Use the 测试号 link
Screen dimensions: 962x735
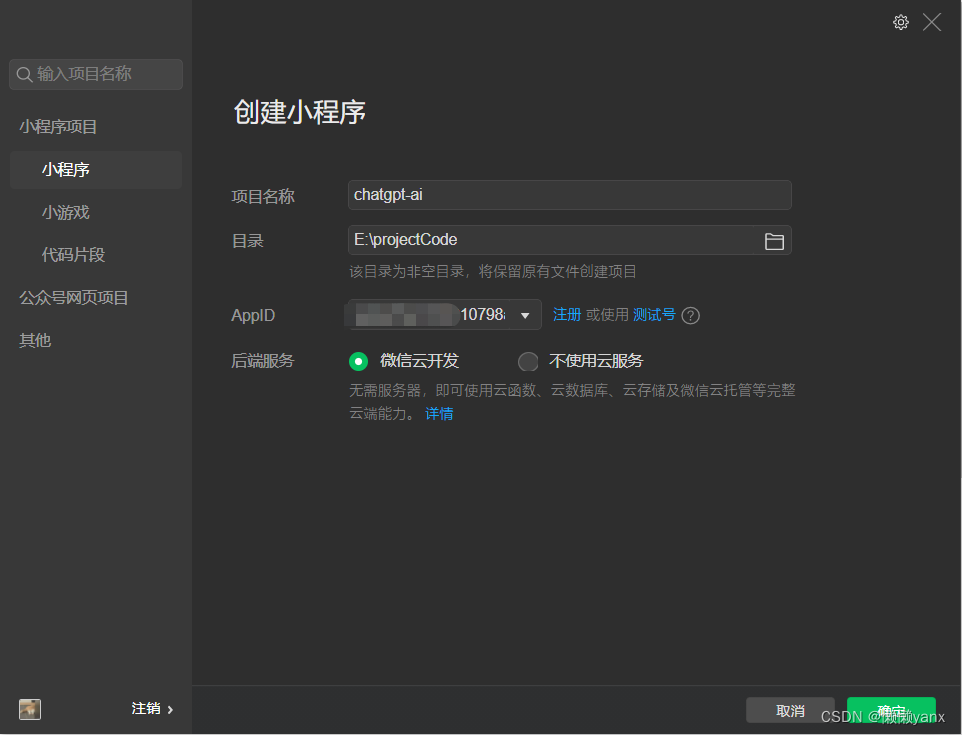tap(654, 315)
